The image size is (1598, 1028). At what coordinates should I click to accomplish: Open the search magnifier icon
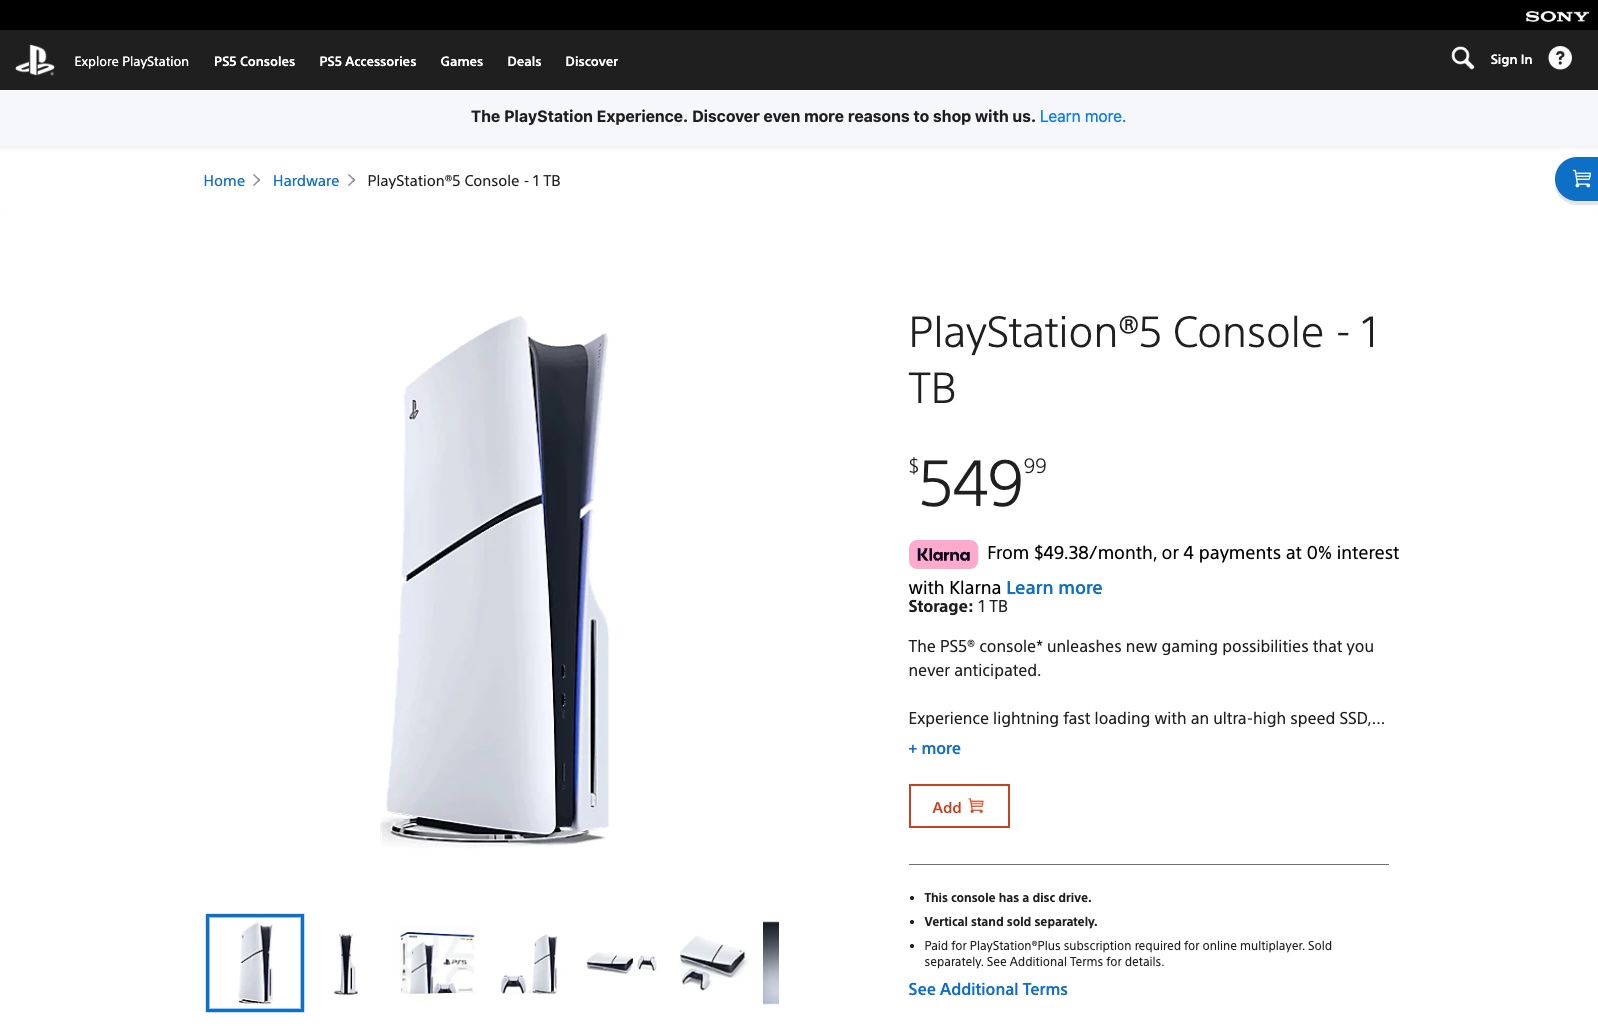[1462, 59]
